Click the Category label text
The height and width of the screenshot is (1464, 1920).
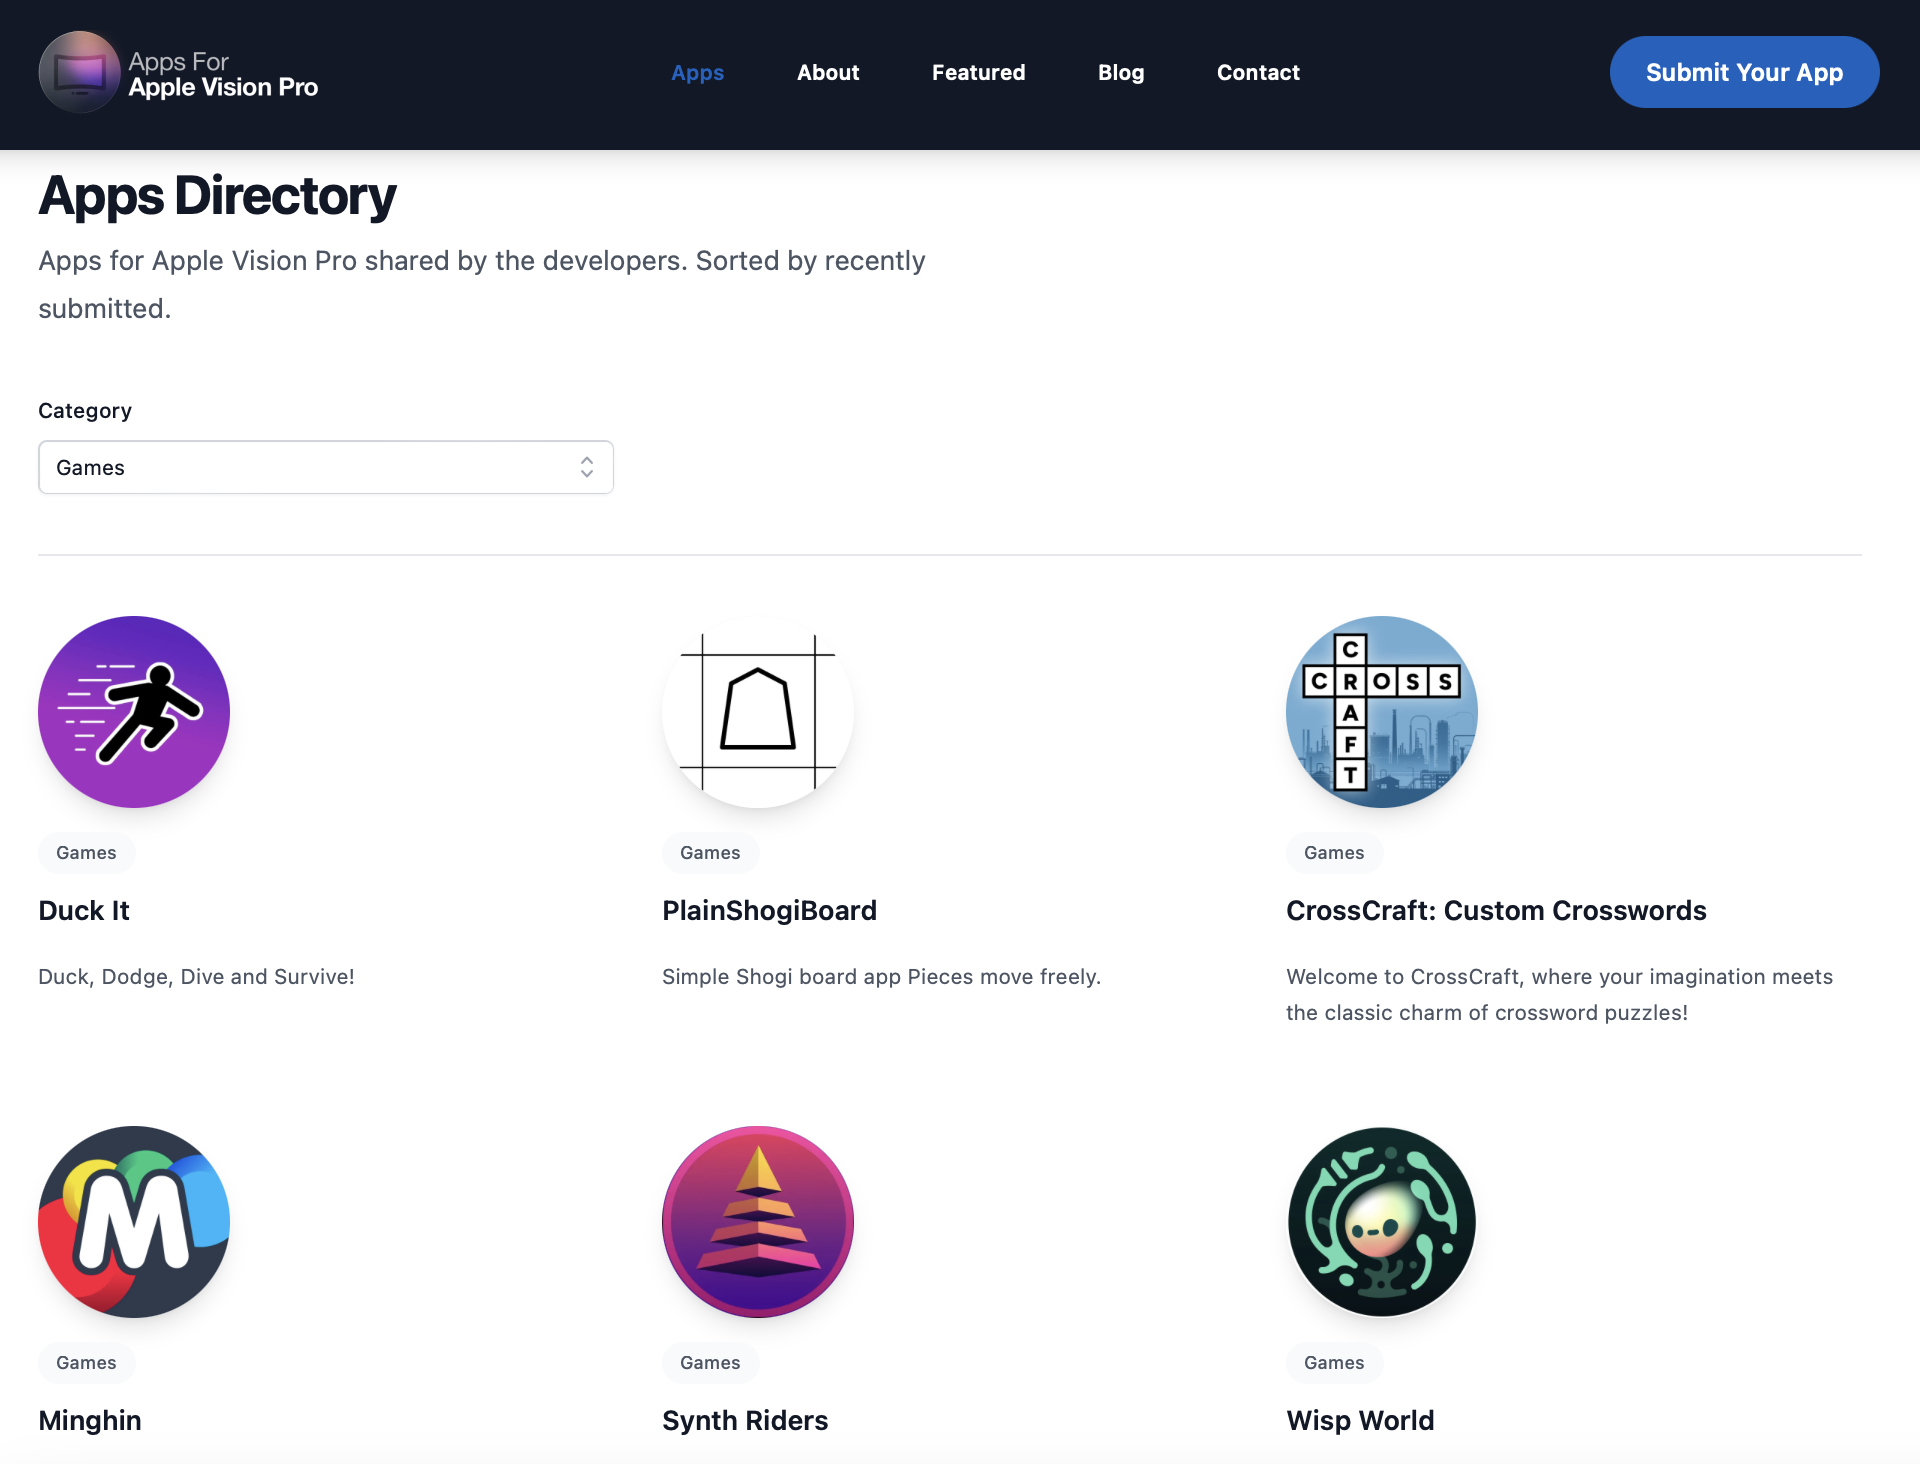click(x=85, y=411)
